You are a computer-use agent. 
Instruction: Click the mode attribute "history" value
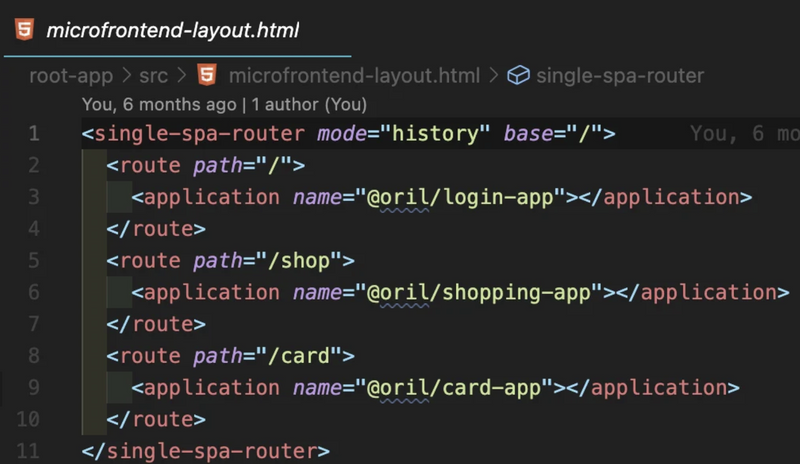point(435,134)
